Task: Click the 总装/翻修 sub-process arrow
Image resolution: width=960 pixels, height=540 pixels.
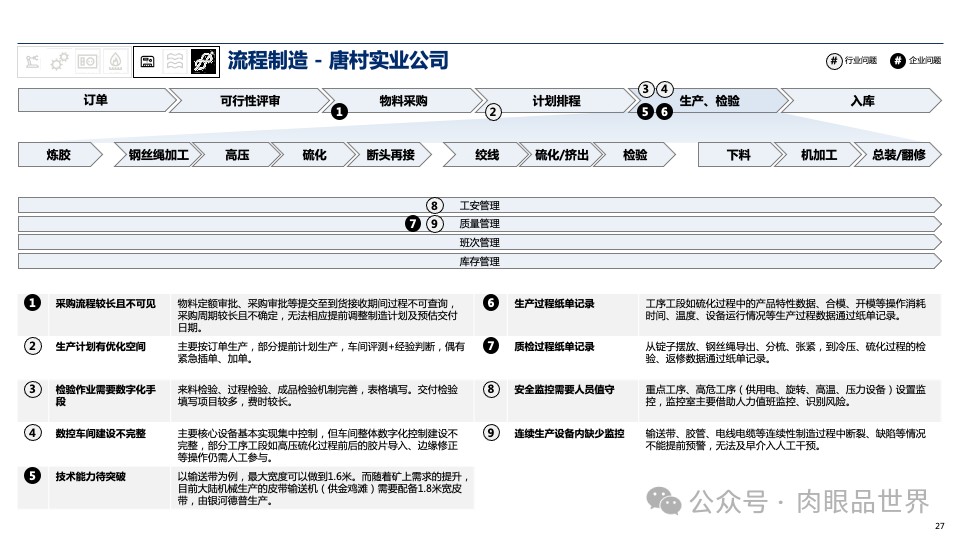Action: 898,155
